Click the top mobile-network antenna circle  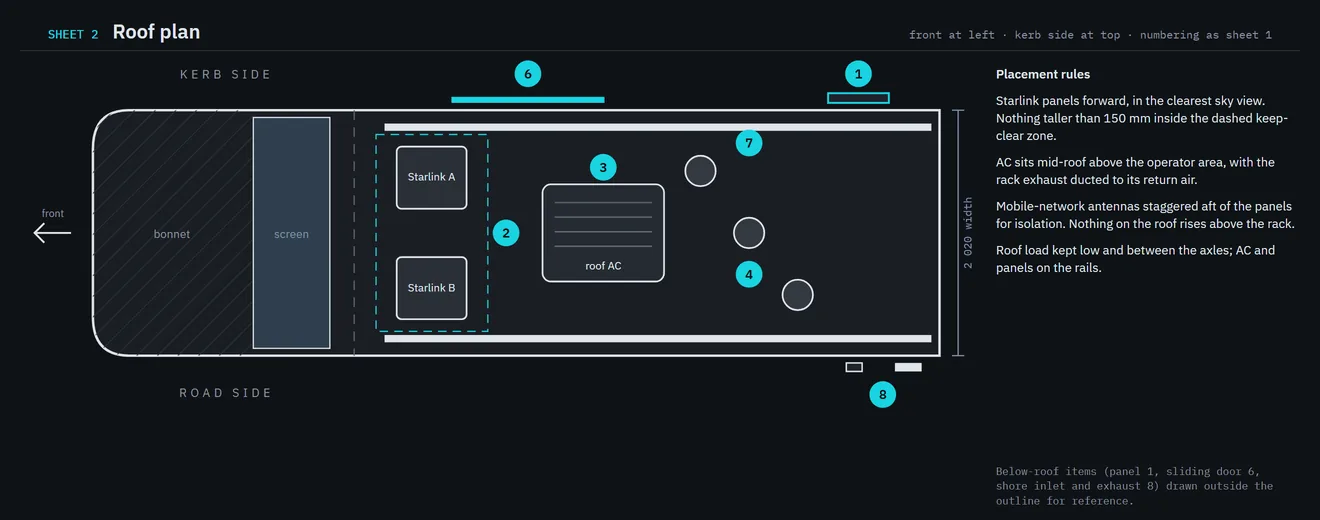[x=700, y=171]
